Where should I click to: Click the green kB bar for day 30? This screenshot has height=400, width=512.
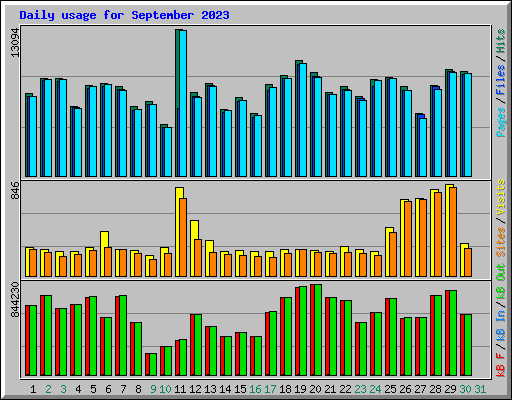point(468,345)
